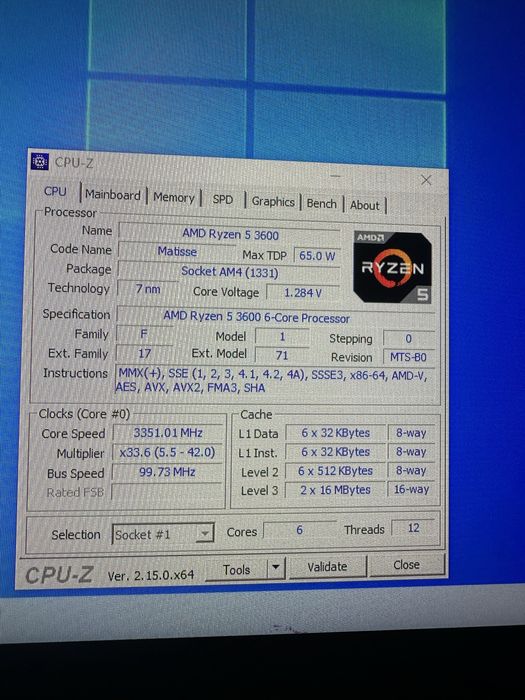
Task: Click the empty Rated FSB field
Action: tap(167, 492)
